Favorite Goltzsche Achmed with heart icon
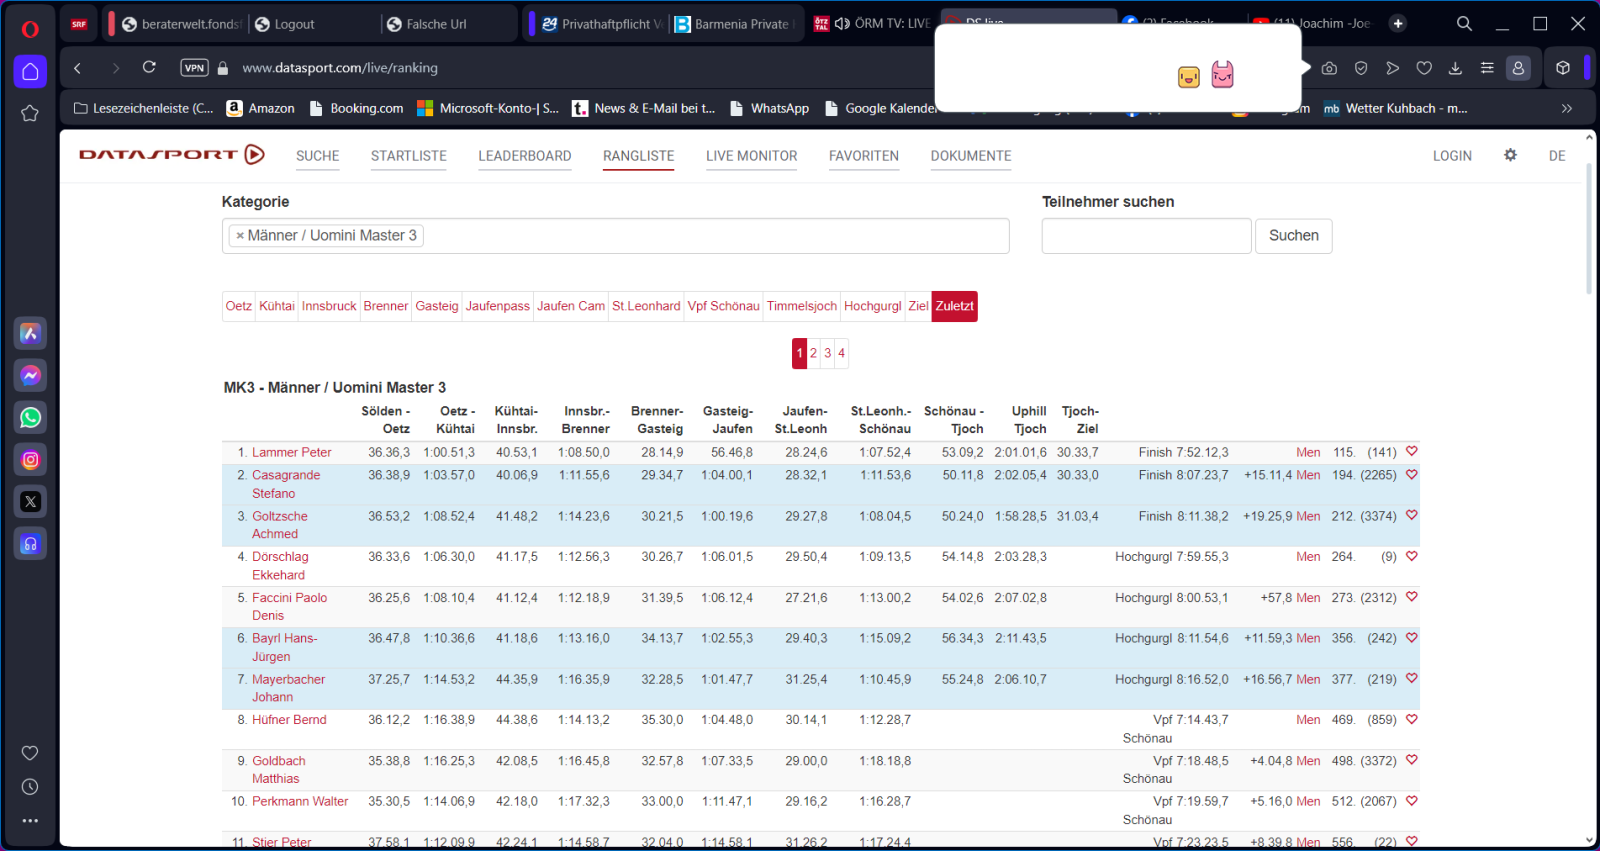Viewport: 1600px width, 851px height. pos(1411,516)
